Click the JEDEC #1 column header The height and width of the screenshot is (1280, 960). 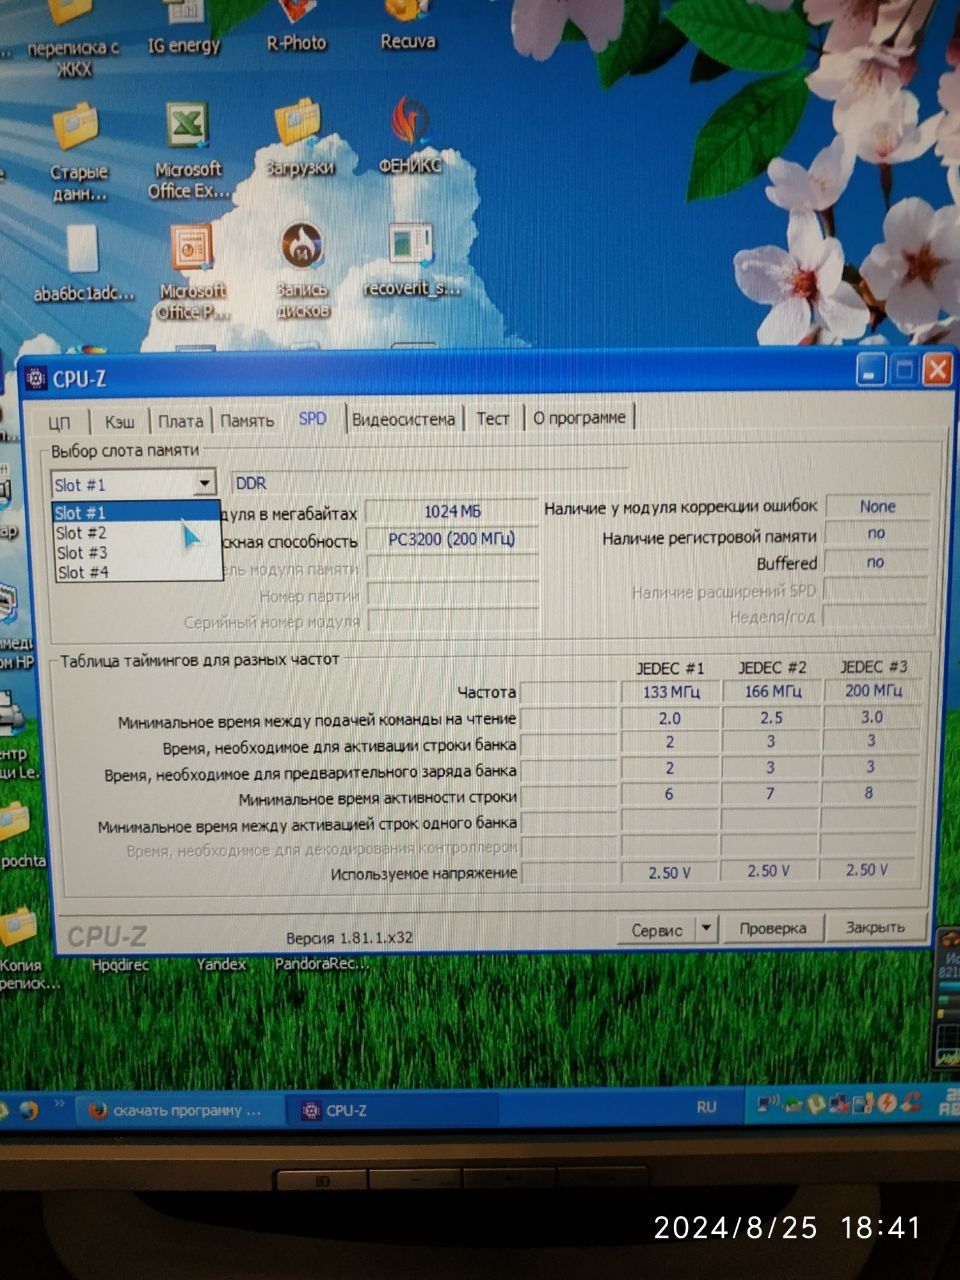tap(670, 668)
